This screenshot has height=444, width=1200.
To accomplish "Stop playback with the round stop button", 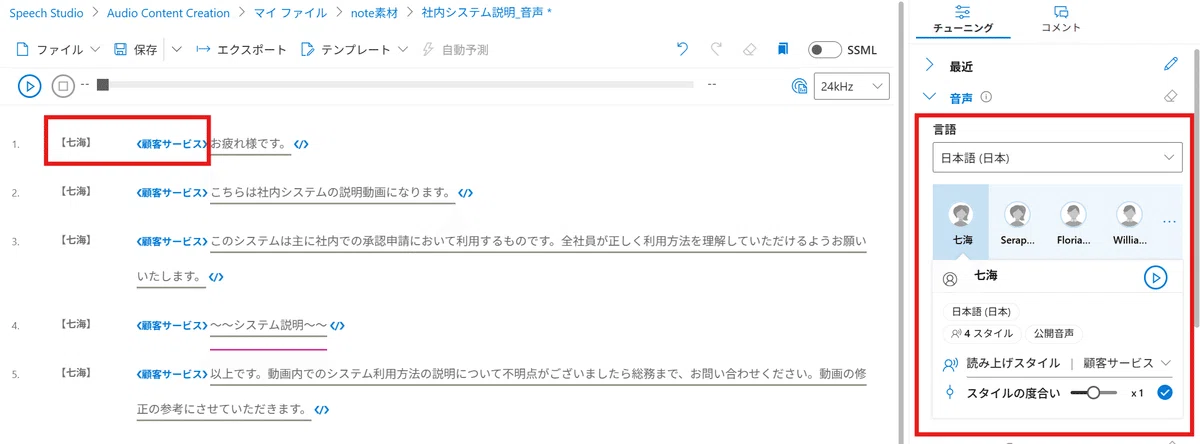I will (x=63, y=86).
